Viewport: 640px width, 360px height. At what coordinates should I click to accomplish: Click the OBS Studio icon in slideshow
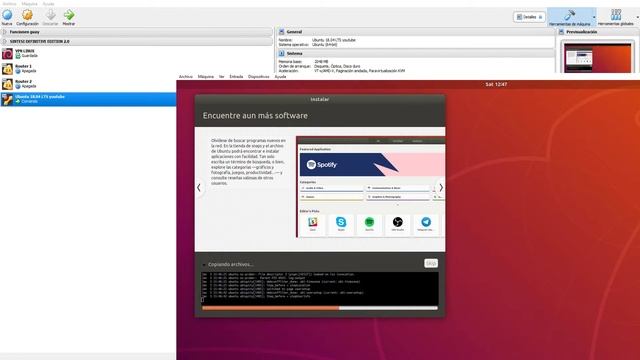point(398,222)
